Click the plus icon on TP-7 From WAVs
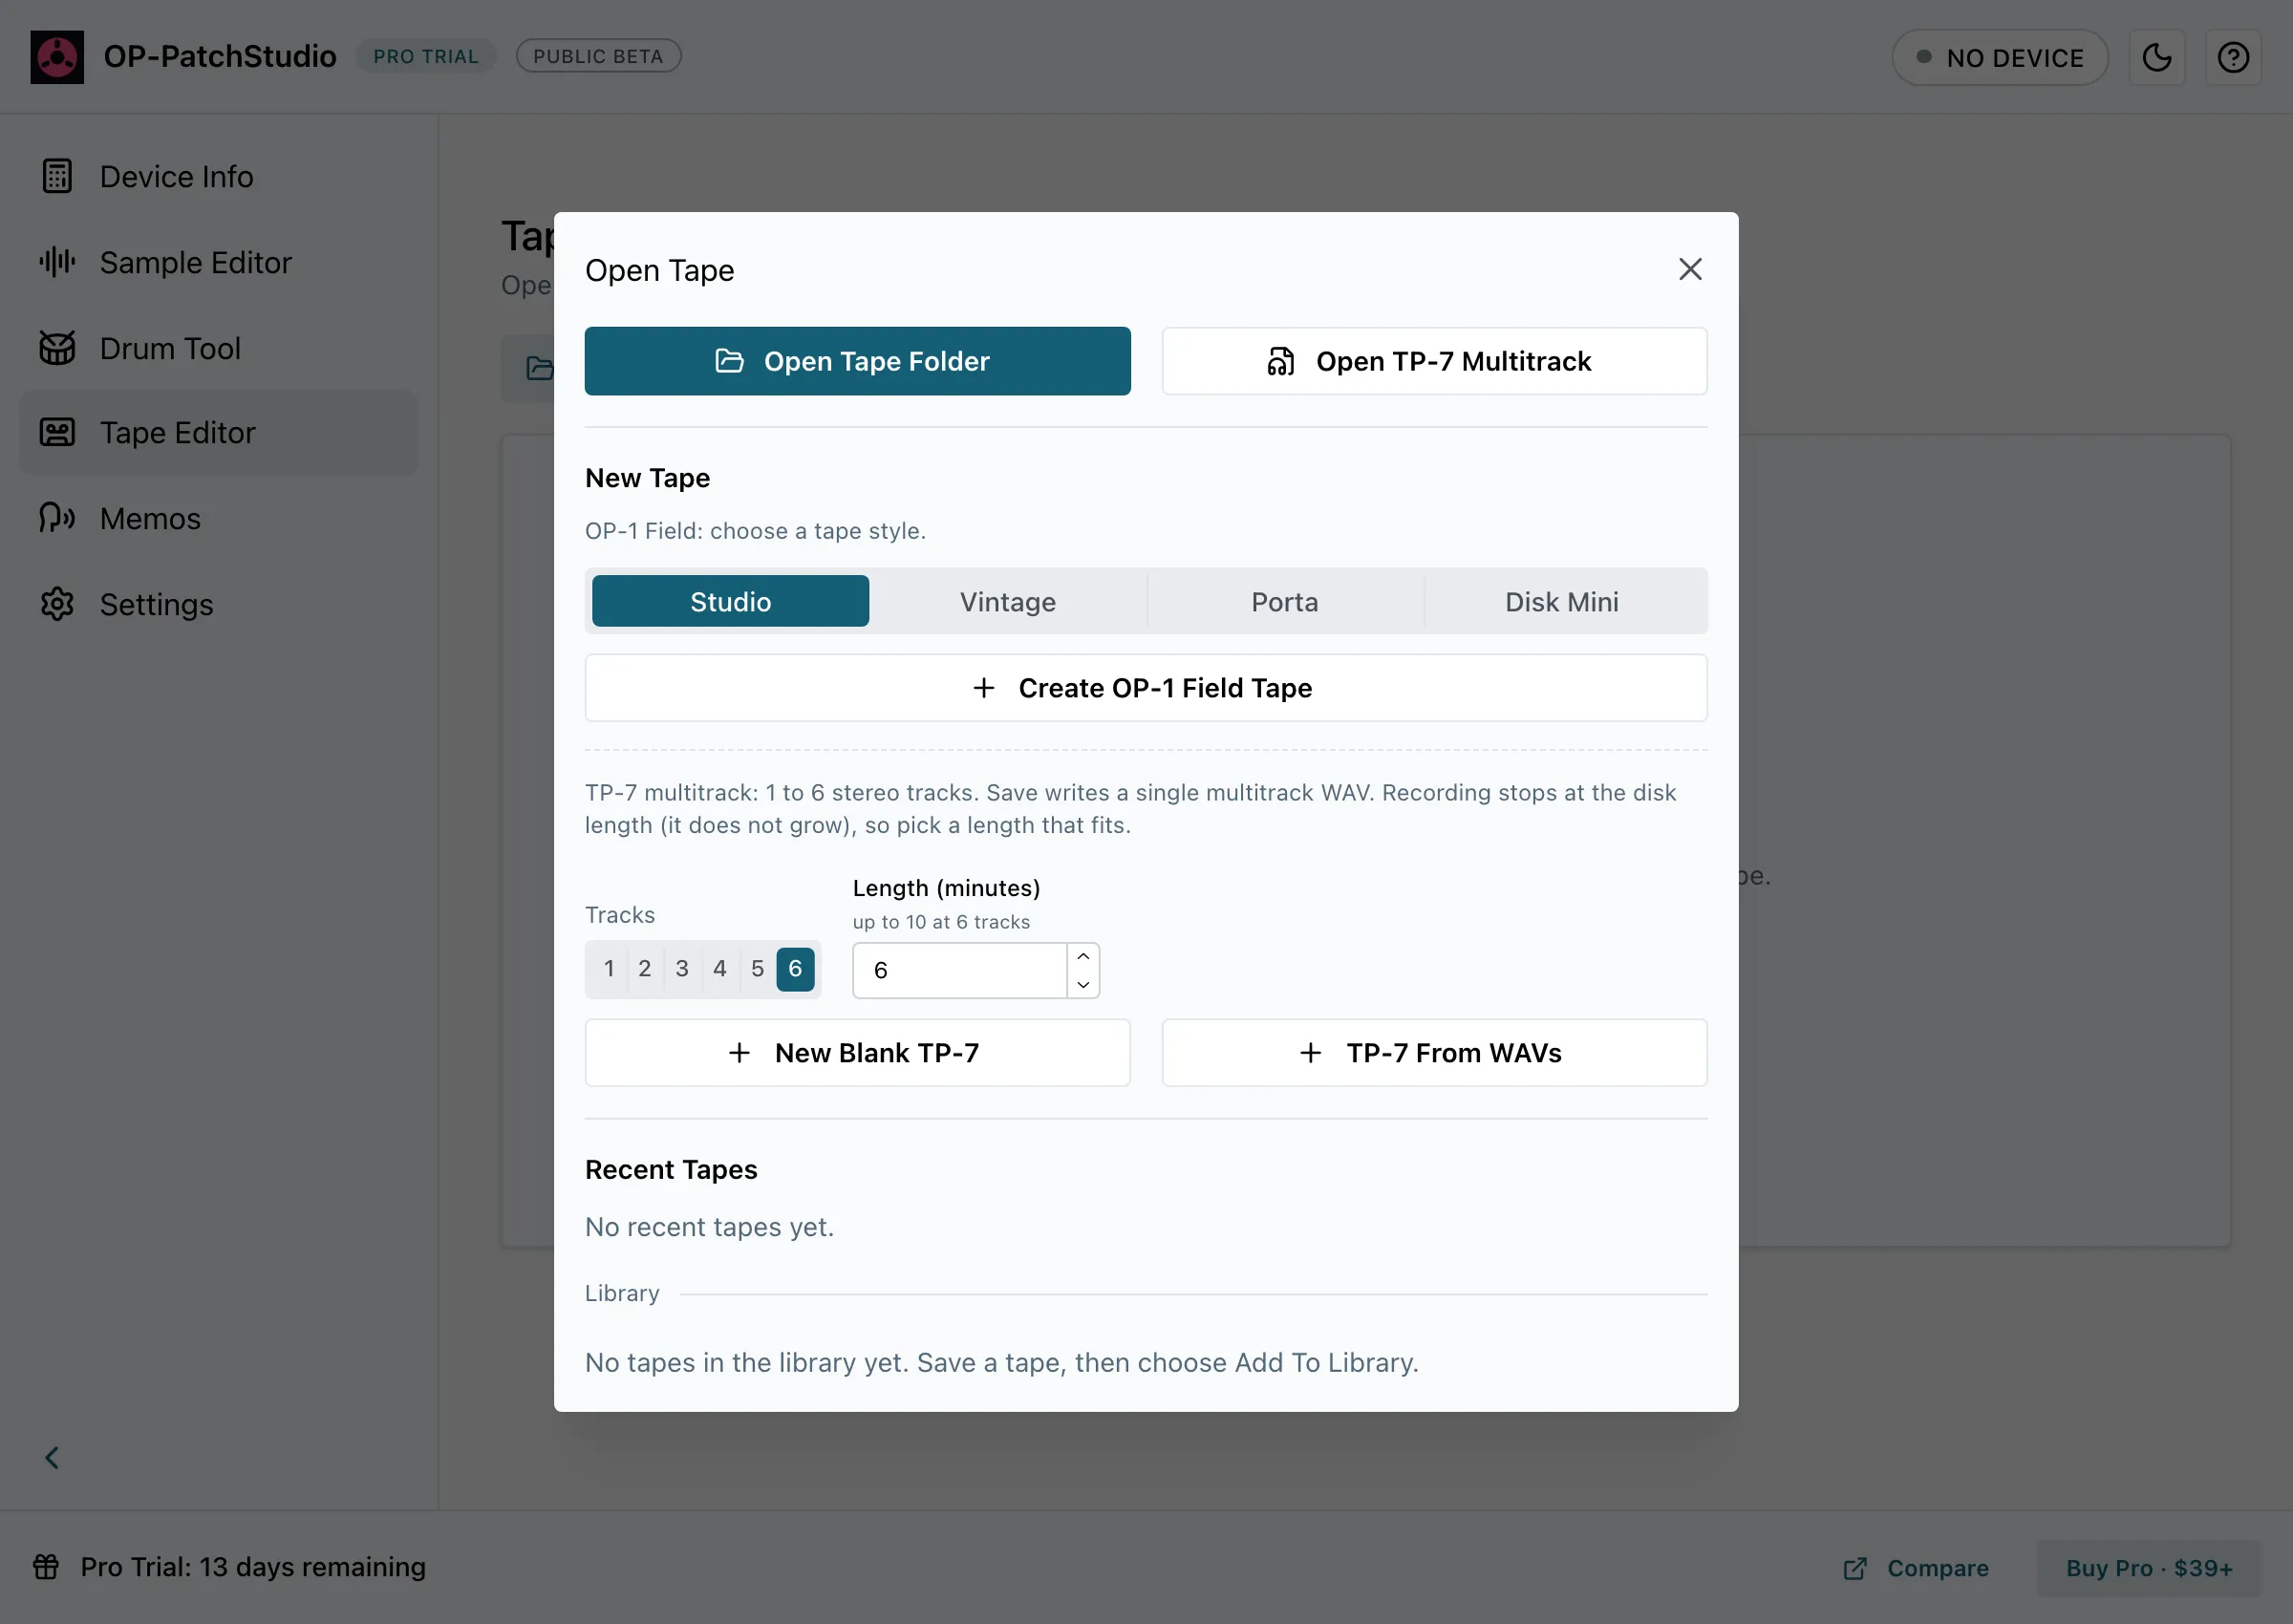This screenshot has height=1624, width=2293. (1311, 1053)
